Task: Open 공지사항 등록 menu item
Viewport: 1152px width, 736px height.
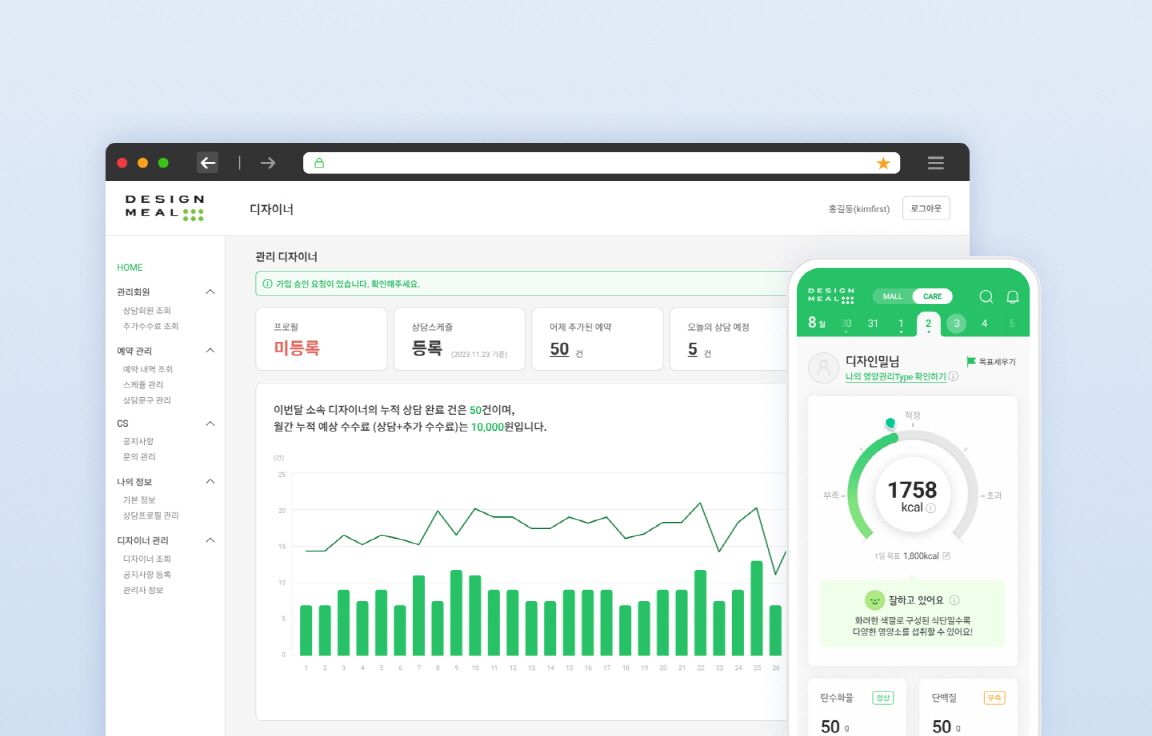Action: point(146,574)
